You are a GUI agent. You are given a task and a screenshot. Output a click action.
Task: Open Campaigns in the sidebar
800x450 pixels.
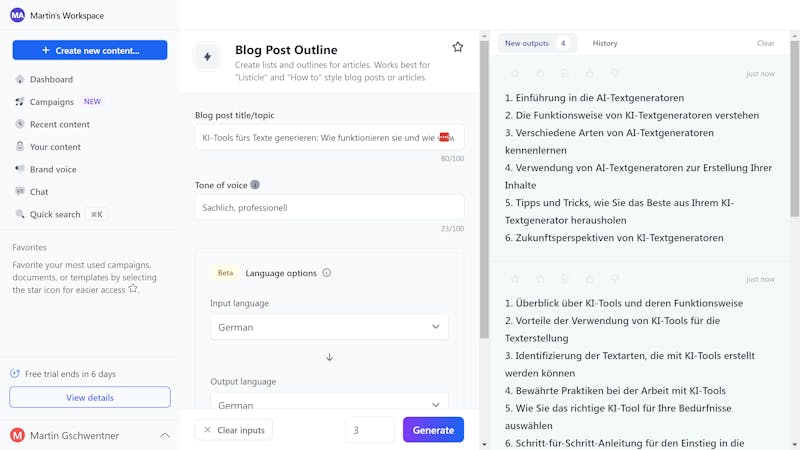(x=52, y=102)
